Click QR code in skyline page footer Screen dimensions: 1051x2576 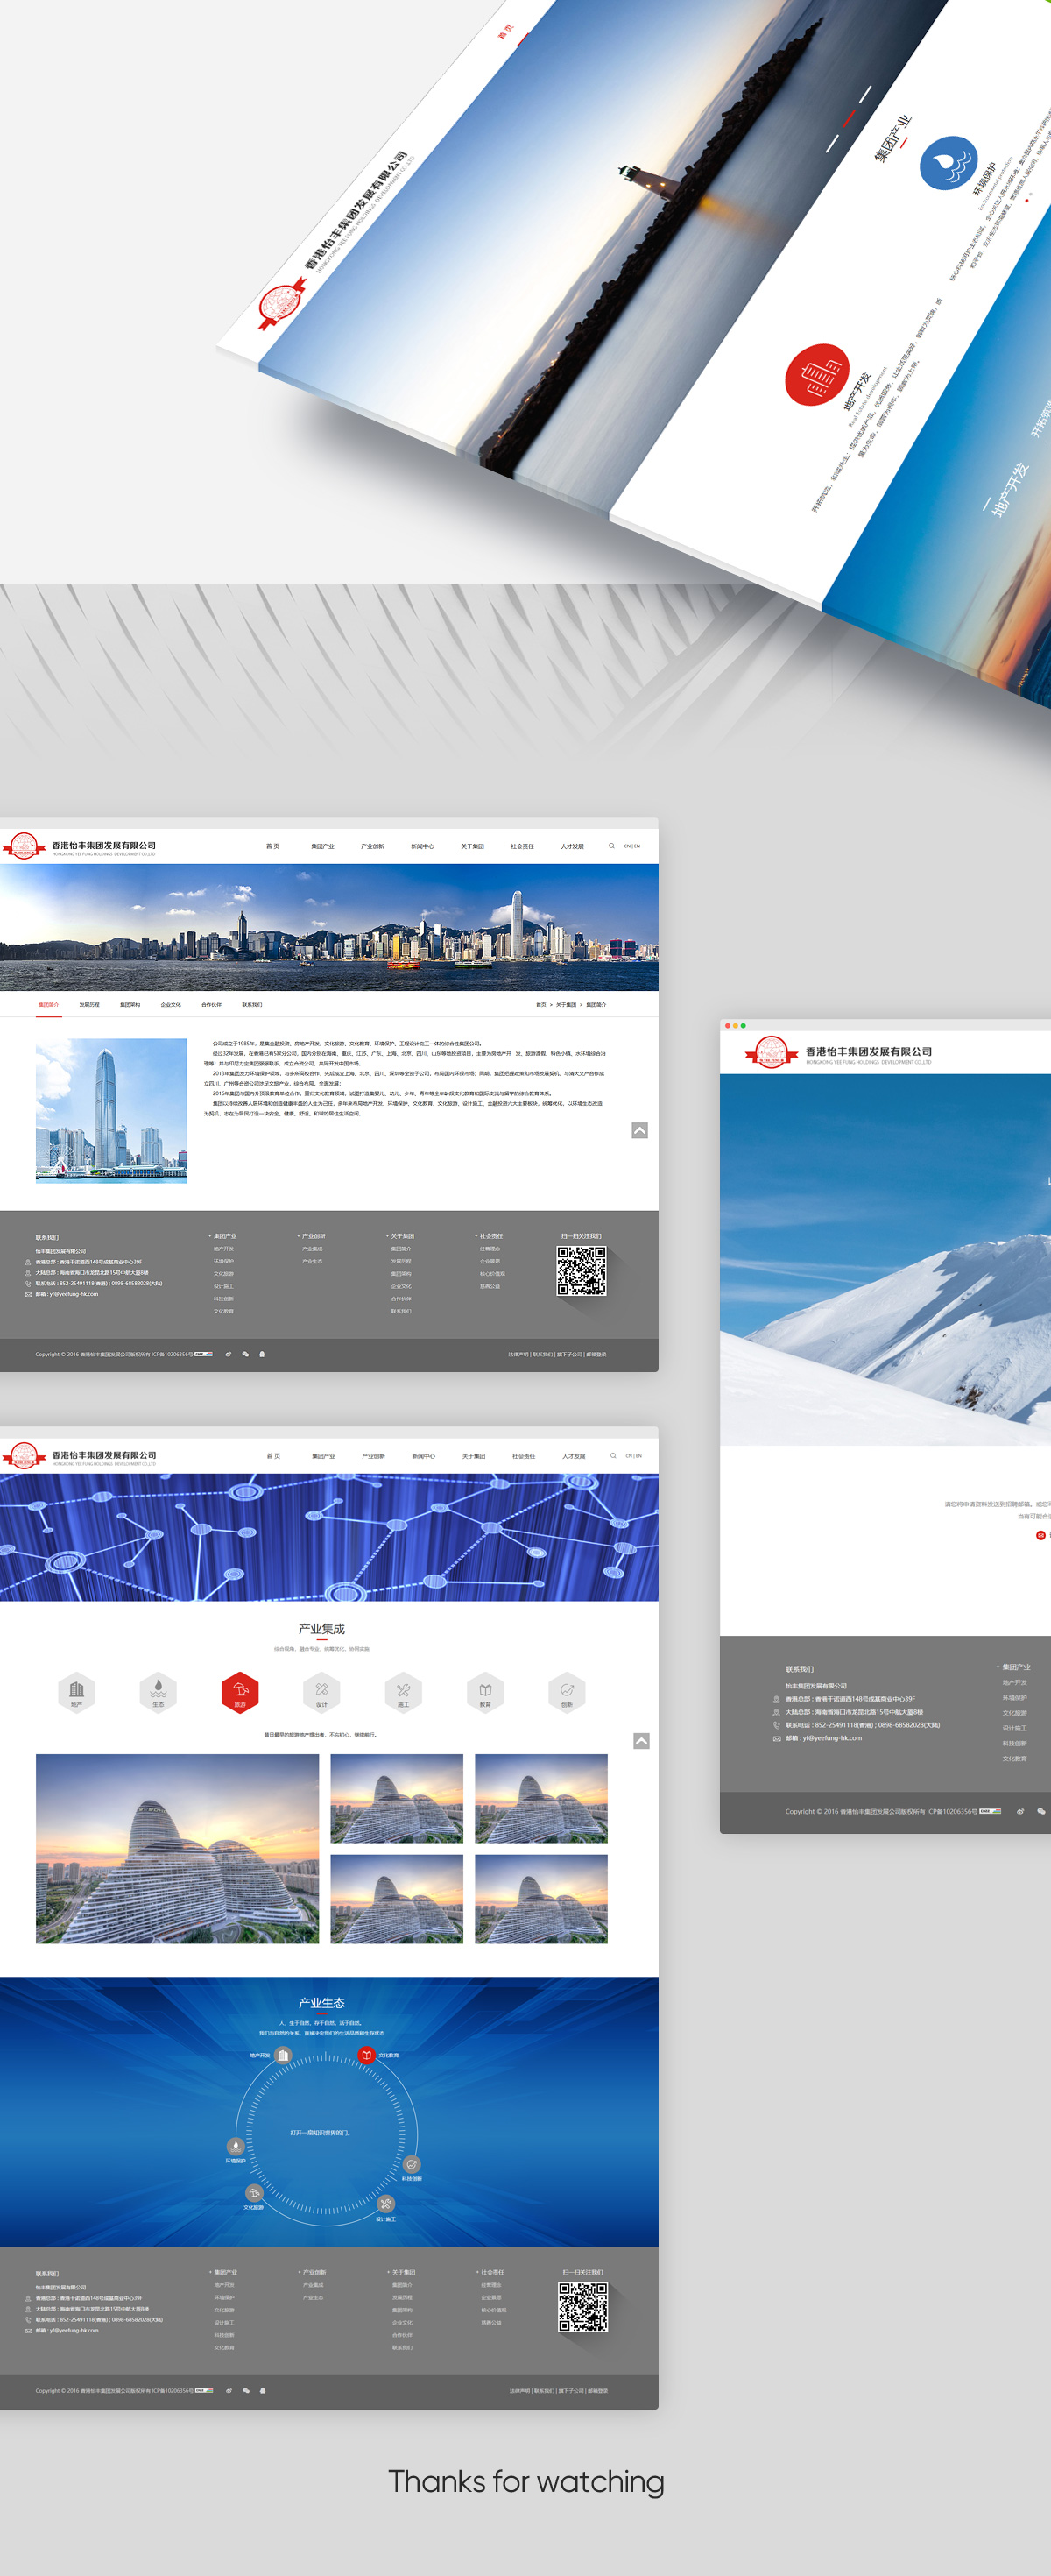[x=581, y=1271]
